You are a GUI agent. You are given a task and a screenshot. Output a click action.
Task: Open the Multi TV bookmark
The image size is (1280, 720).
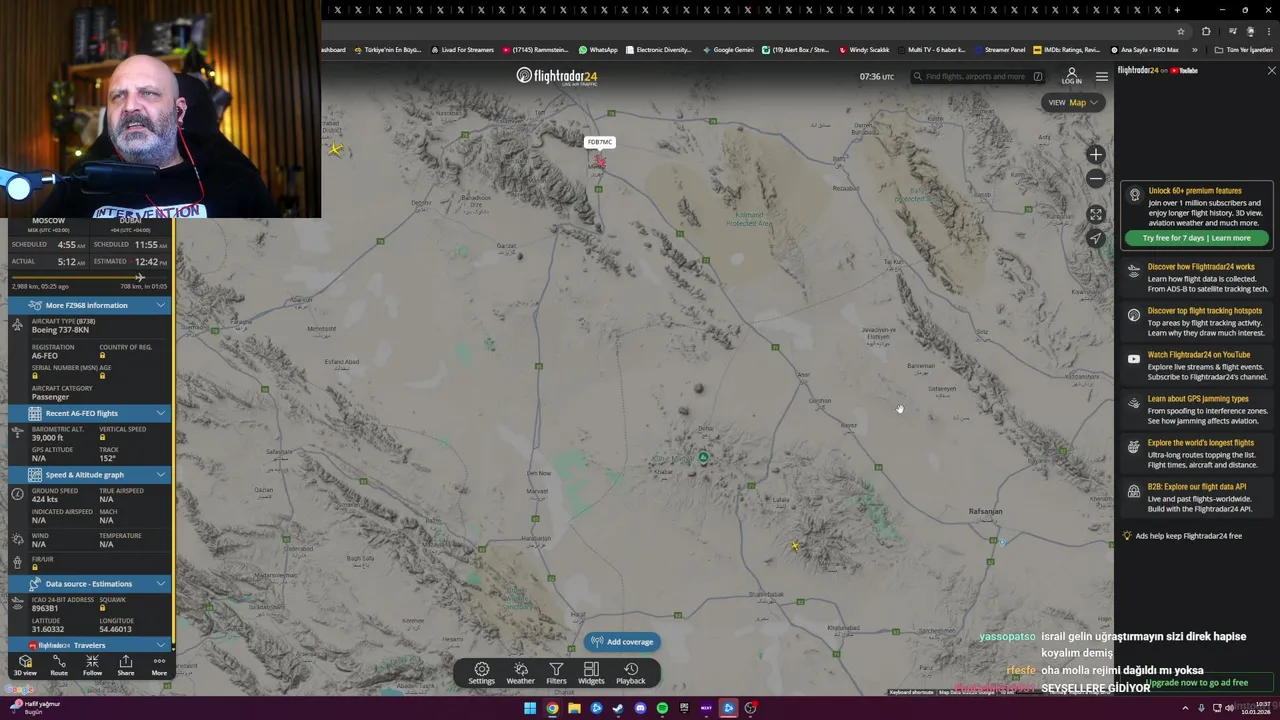[931, 49]
